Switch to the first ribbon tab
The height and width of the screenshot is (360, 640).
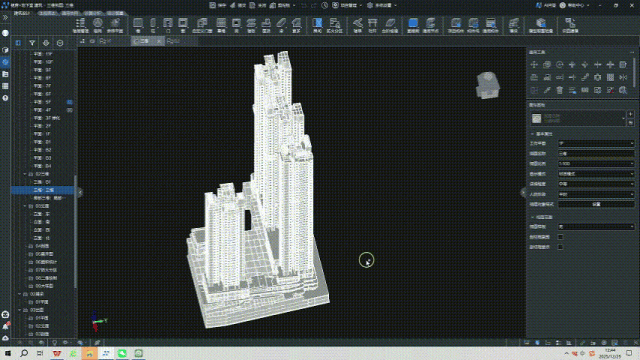click(x=22, y=13)
